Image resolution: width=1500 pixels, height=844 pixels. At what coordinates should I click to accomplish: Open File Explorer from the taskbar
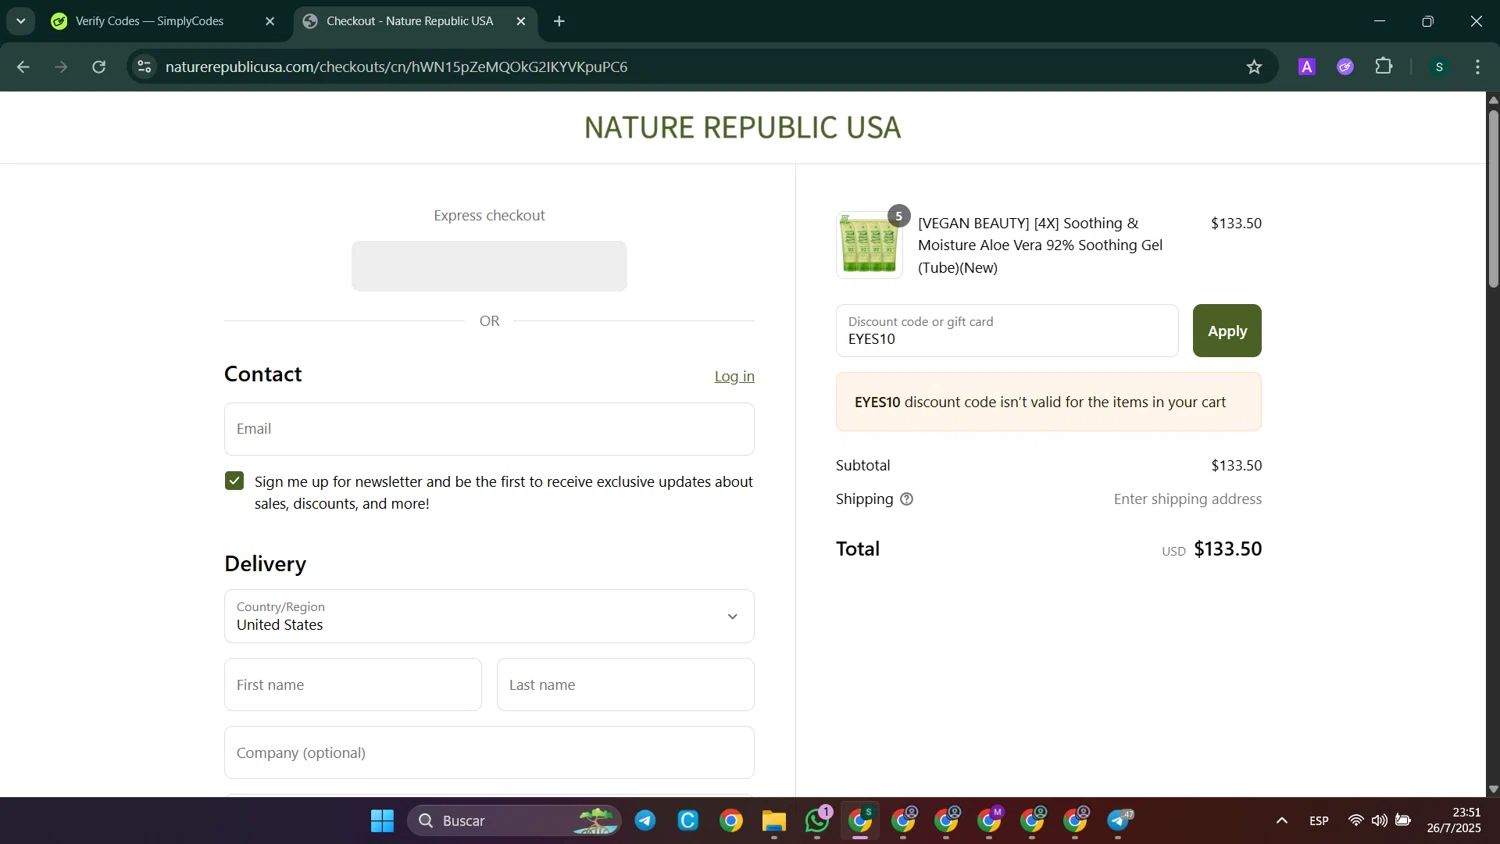click(x=774, y=821)
